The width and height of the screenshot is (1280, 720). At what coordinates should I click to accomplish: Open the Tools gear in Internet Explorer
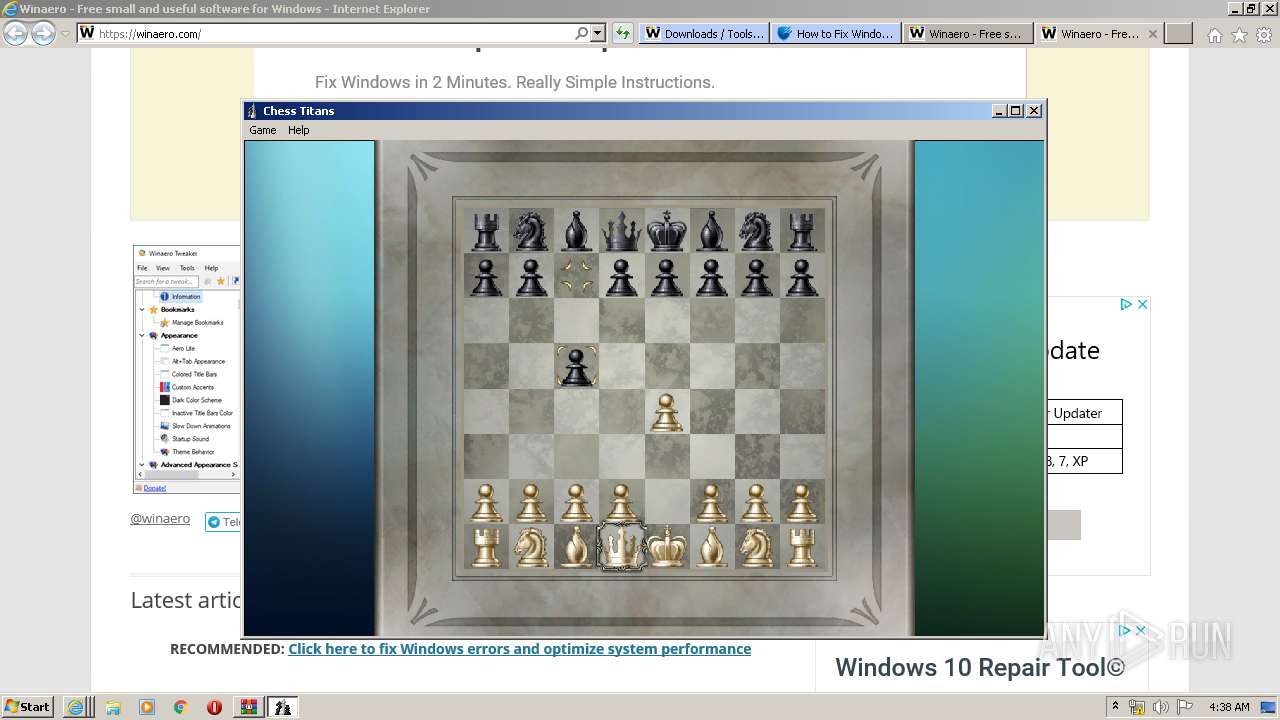click(1263, 35)
